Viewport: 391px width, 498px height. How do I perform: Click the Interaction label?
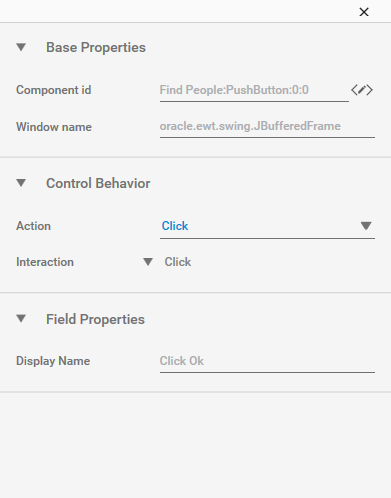click(x=45, y=262)
